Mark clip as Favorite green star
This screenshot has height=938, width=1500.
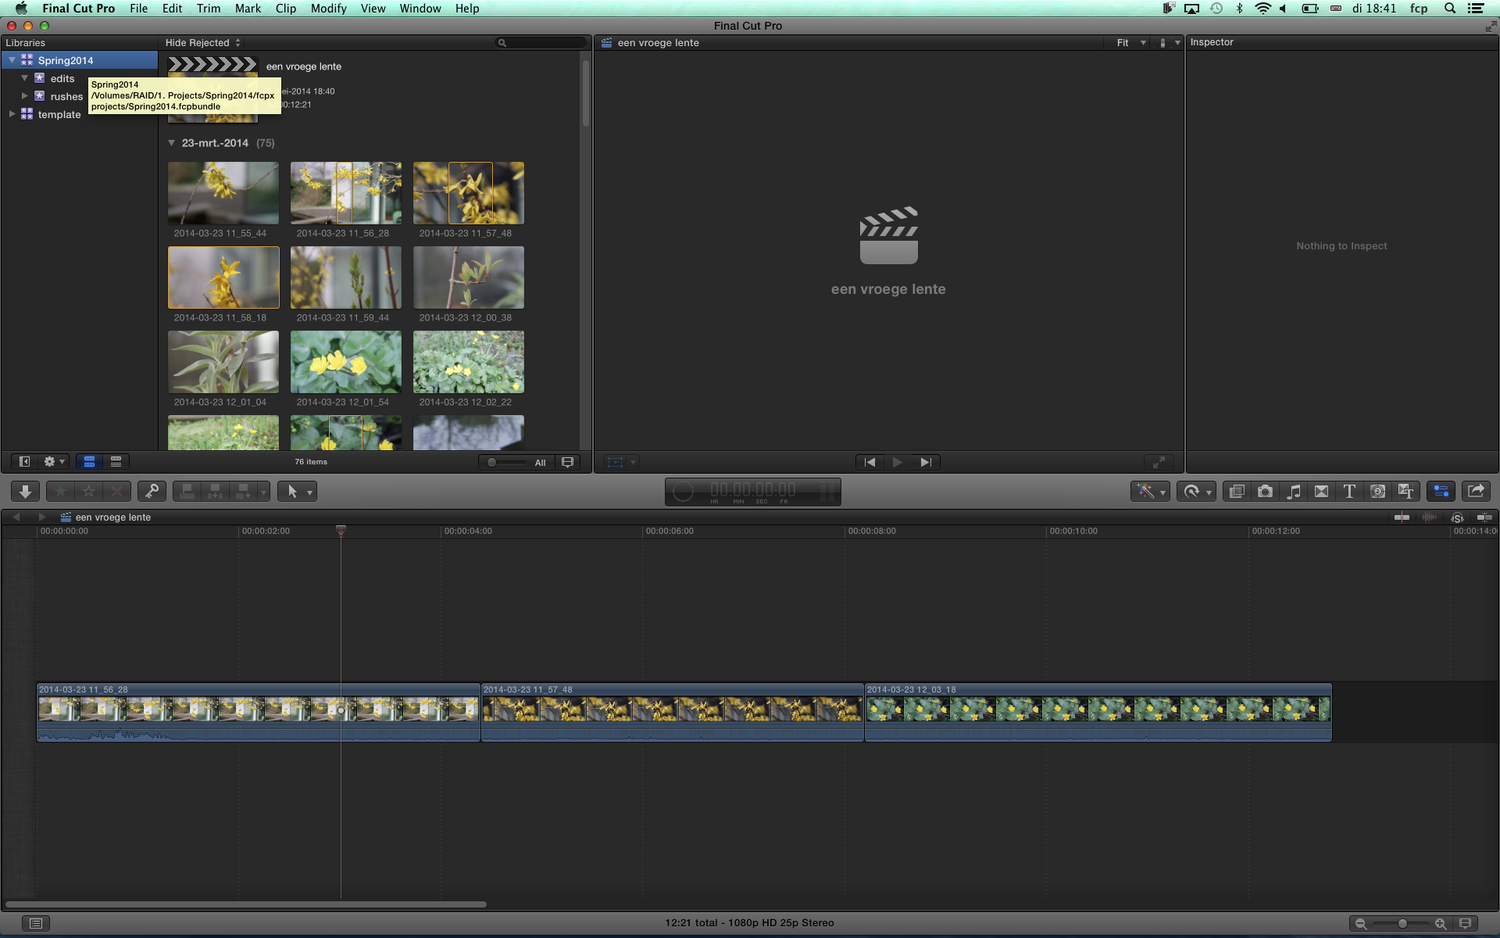61,491
